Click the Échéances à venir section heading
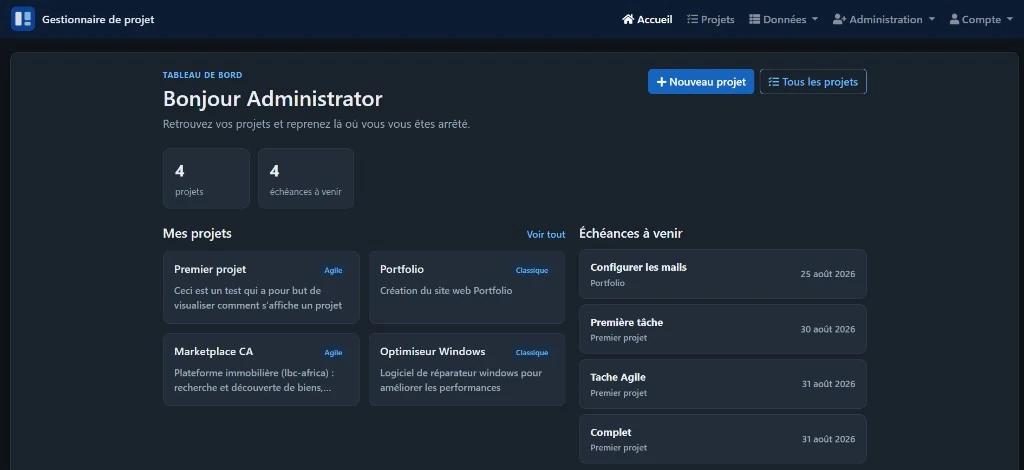 [631, 234]
